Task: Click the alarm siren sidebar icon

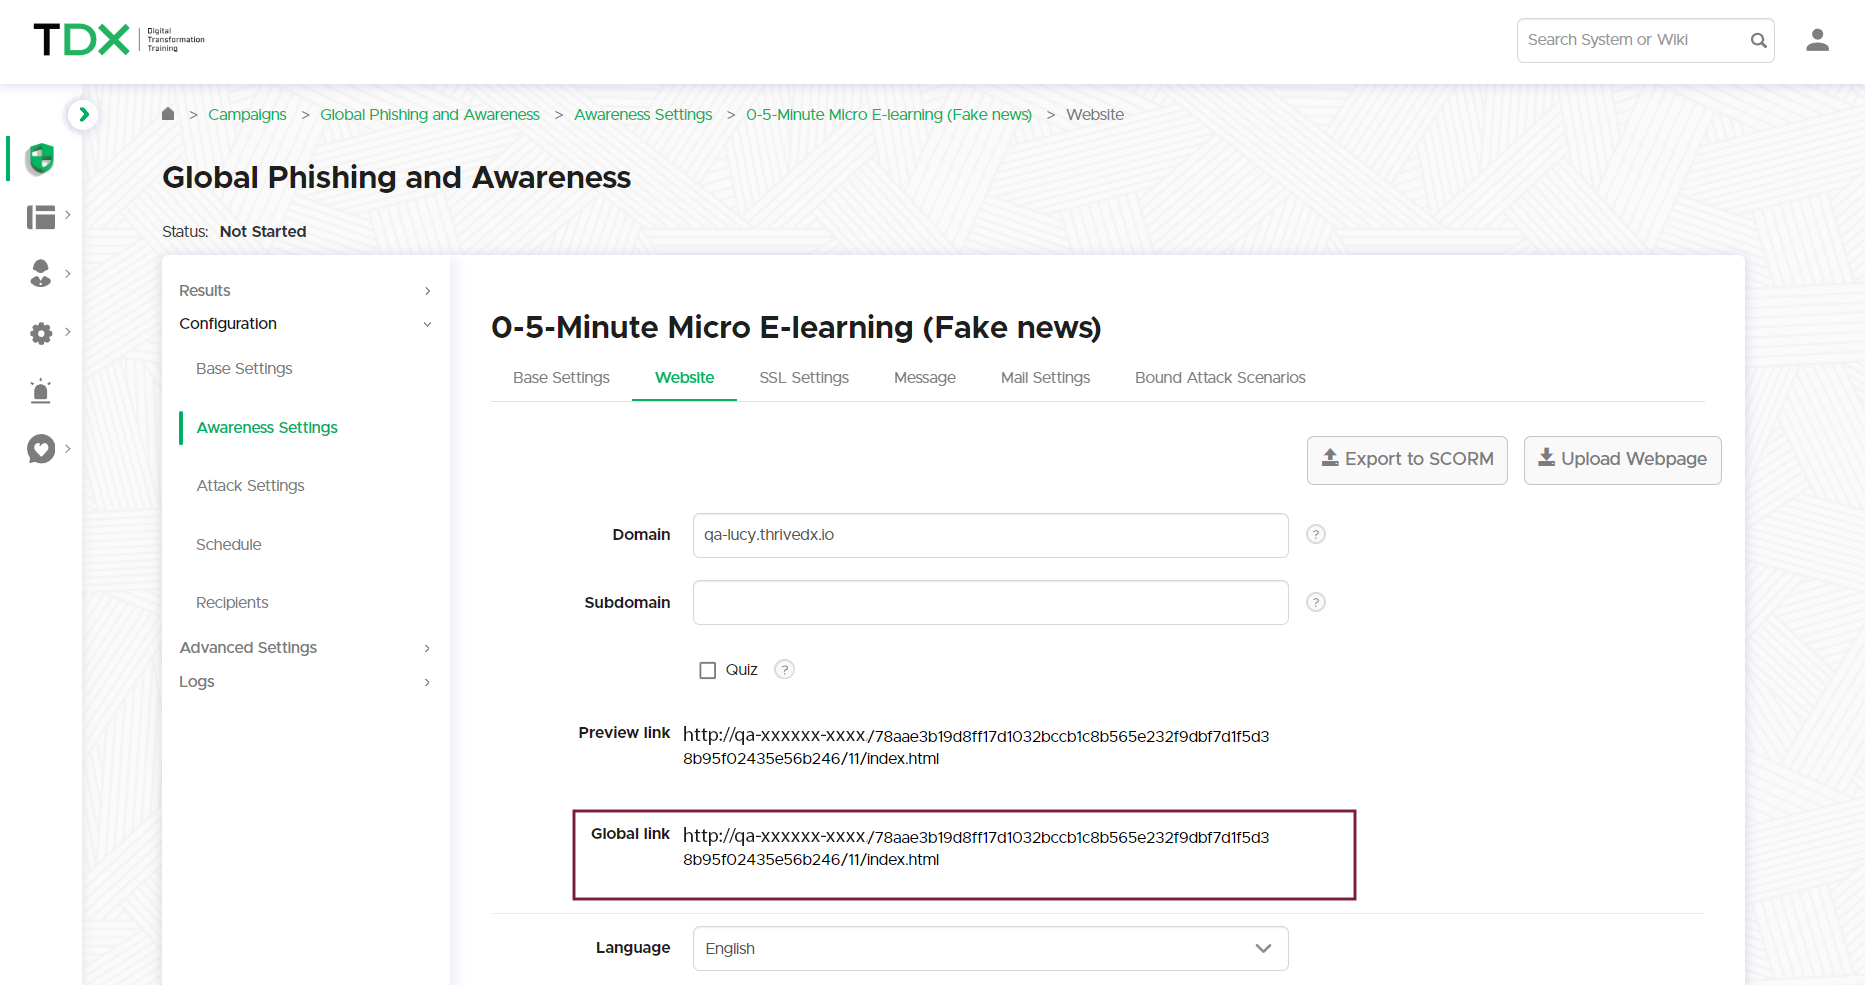Action: [41, 391]
